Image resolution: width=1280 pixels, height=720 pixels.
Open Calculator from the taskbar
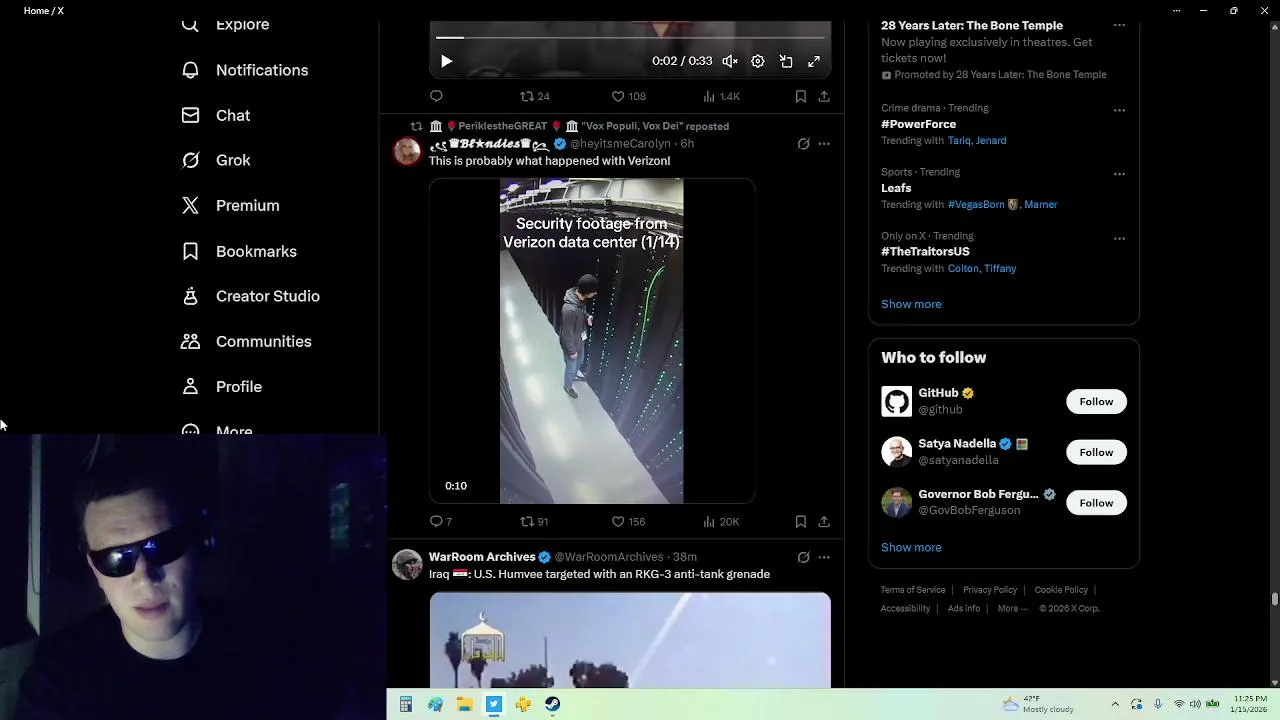pyautogui.click(x=405, y=705)
